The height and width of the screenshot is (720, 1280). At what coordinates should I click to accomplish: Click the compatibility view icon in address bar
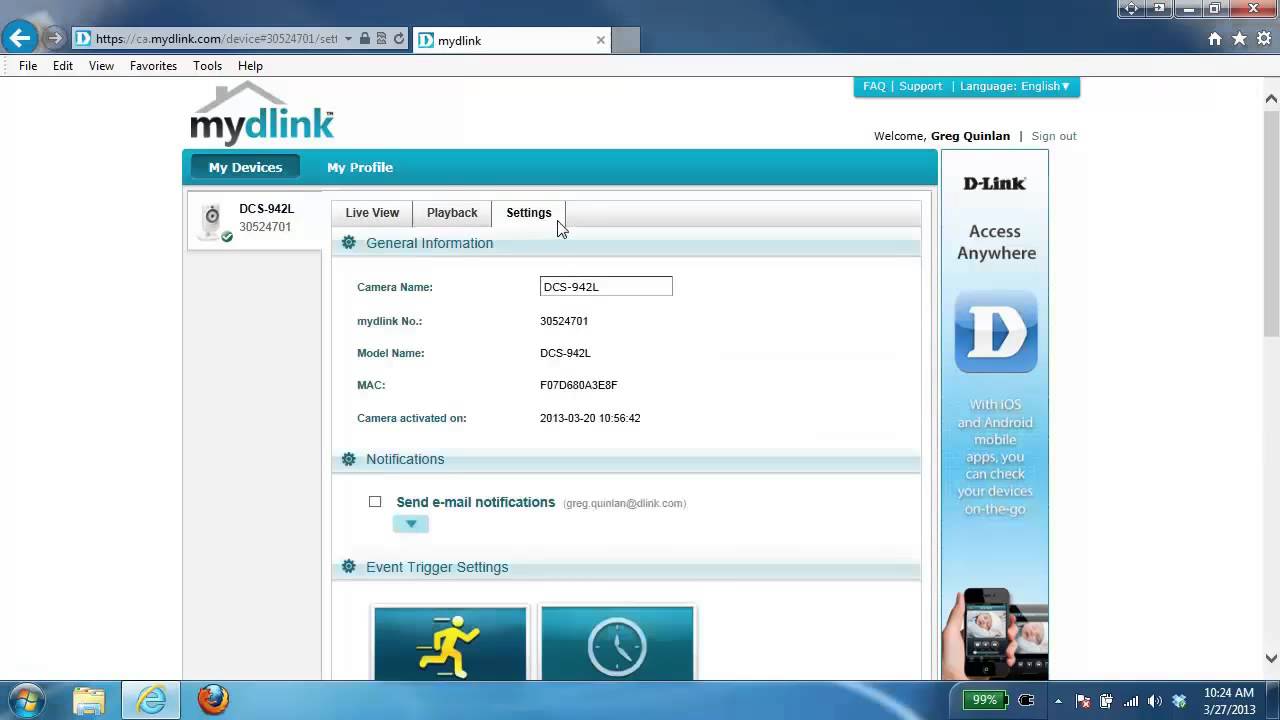(382, 39)
